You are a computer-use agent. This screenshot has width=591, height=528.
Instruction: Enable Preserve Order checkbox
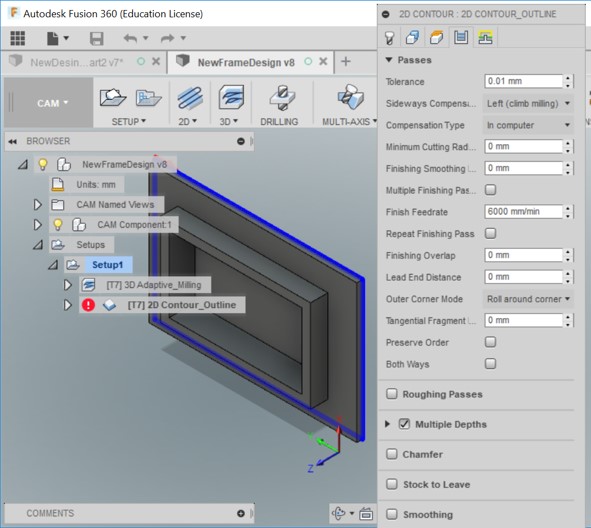(x=490, y=342)
